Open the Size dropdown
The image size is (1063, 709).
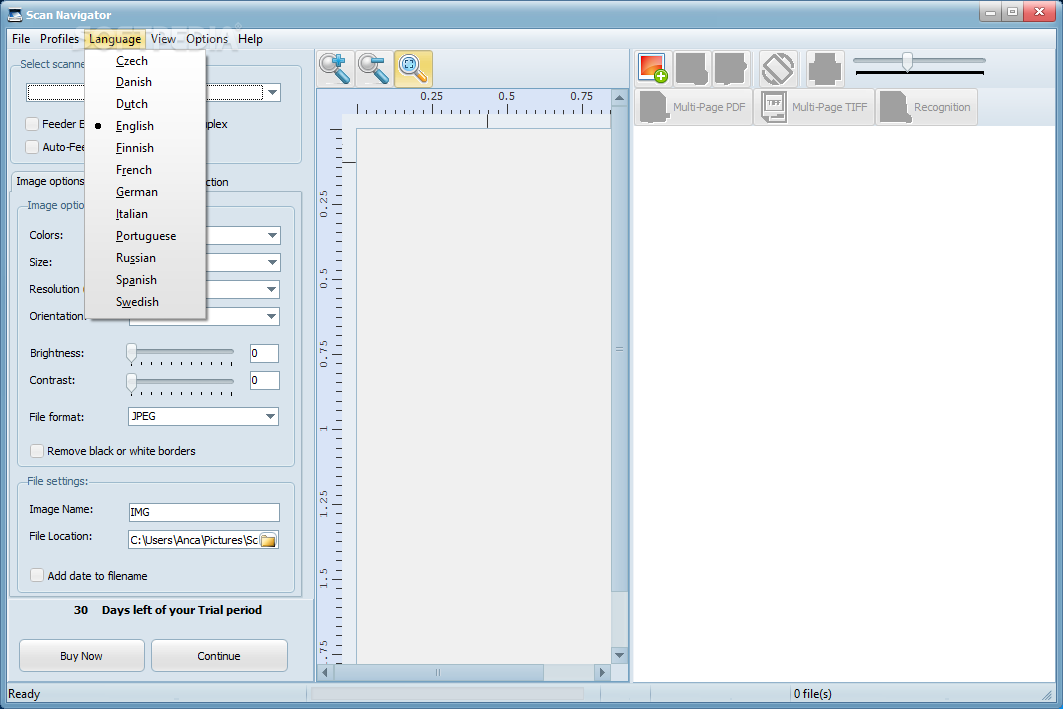coord(272,262)
